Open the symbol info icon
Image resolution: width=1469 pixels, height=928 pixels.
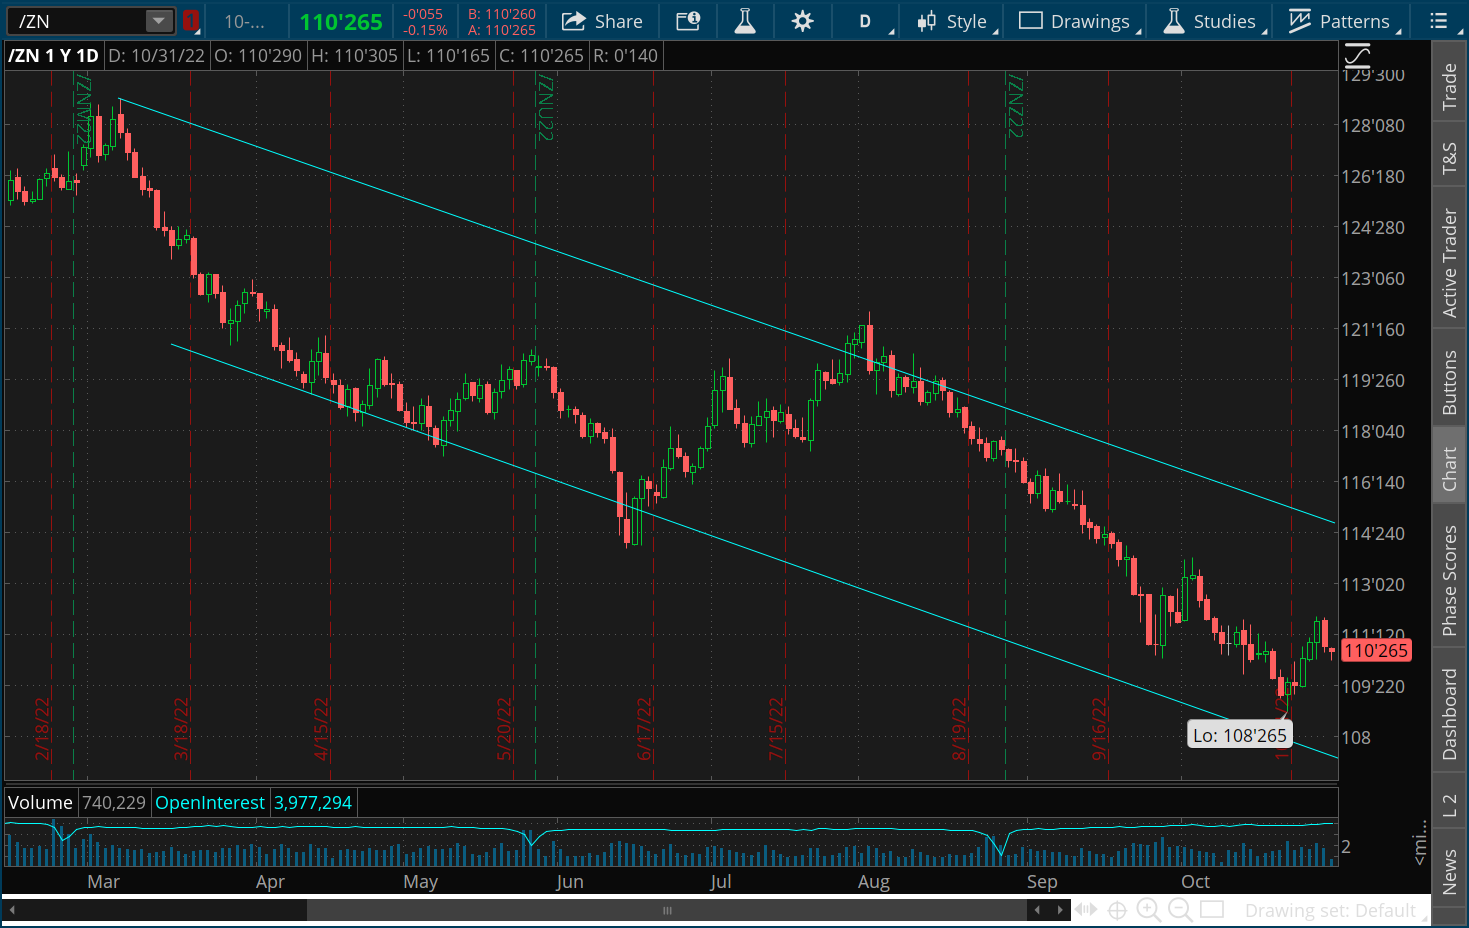coord(688,21)
